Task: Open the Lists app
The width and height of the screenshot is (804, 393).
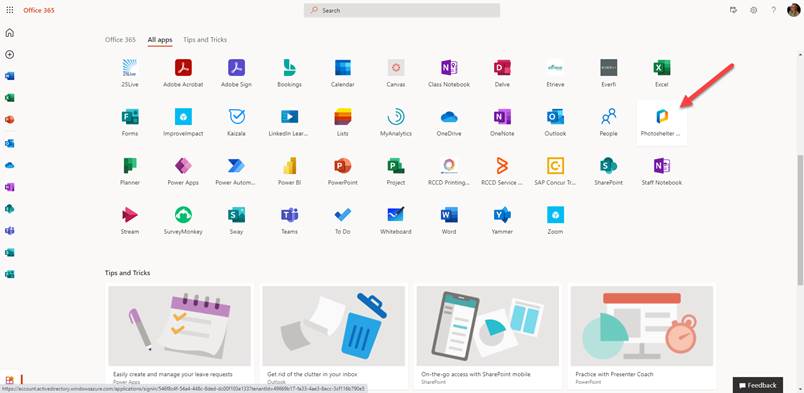Action: point(343,122)
